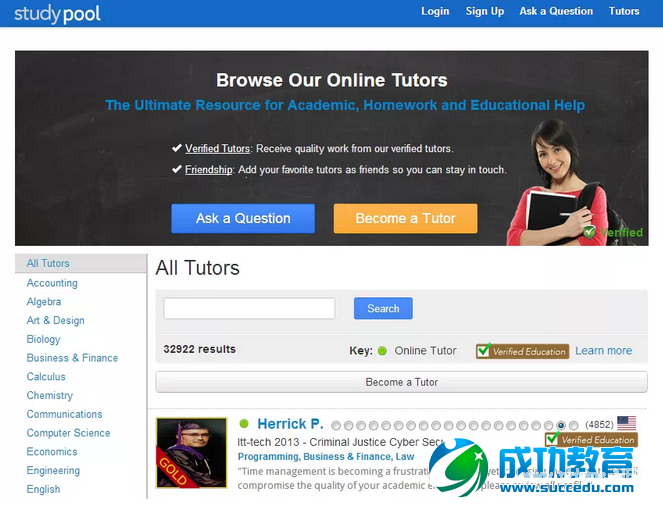Viewport: 663px width, 511px height.
Task: Focus the tutor search text field
Action: (x=249, y=309)
